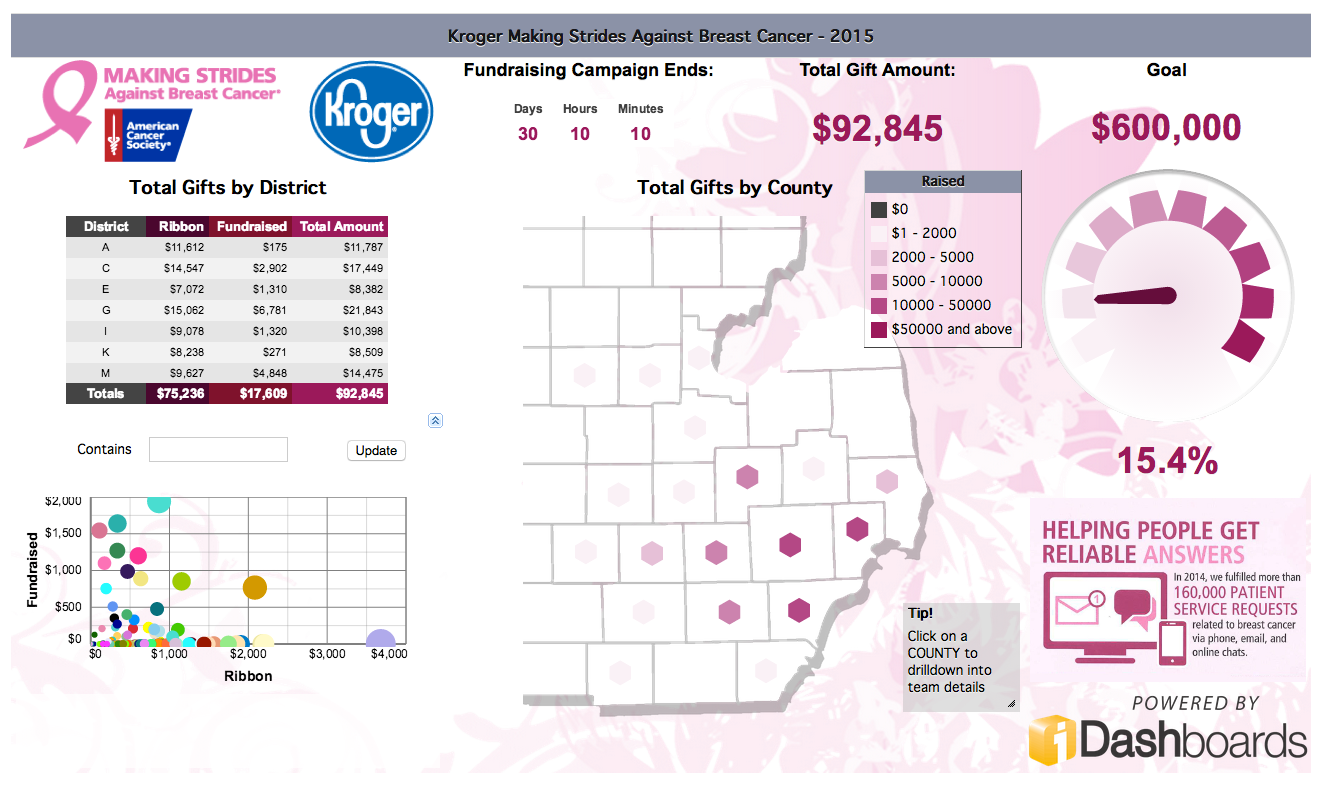Sort by the District column header
1323x805 pixels.
[x=106, y=227]
